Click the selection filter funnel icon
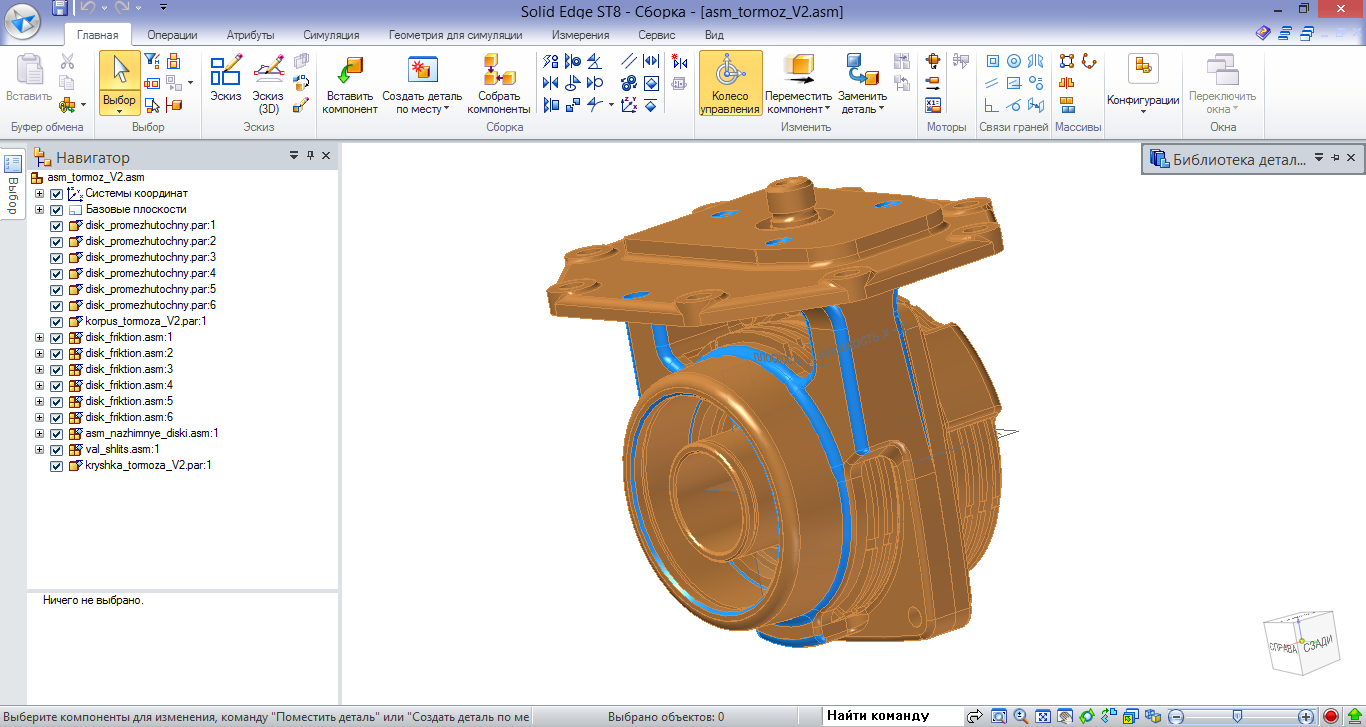Viewport: 1366px width, 727px height. click(152, 61)
